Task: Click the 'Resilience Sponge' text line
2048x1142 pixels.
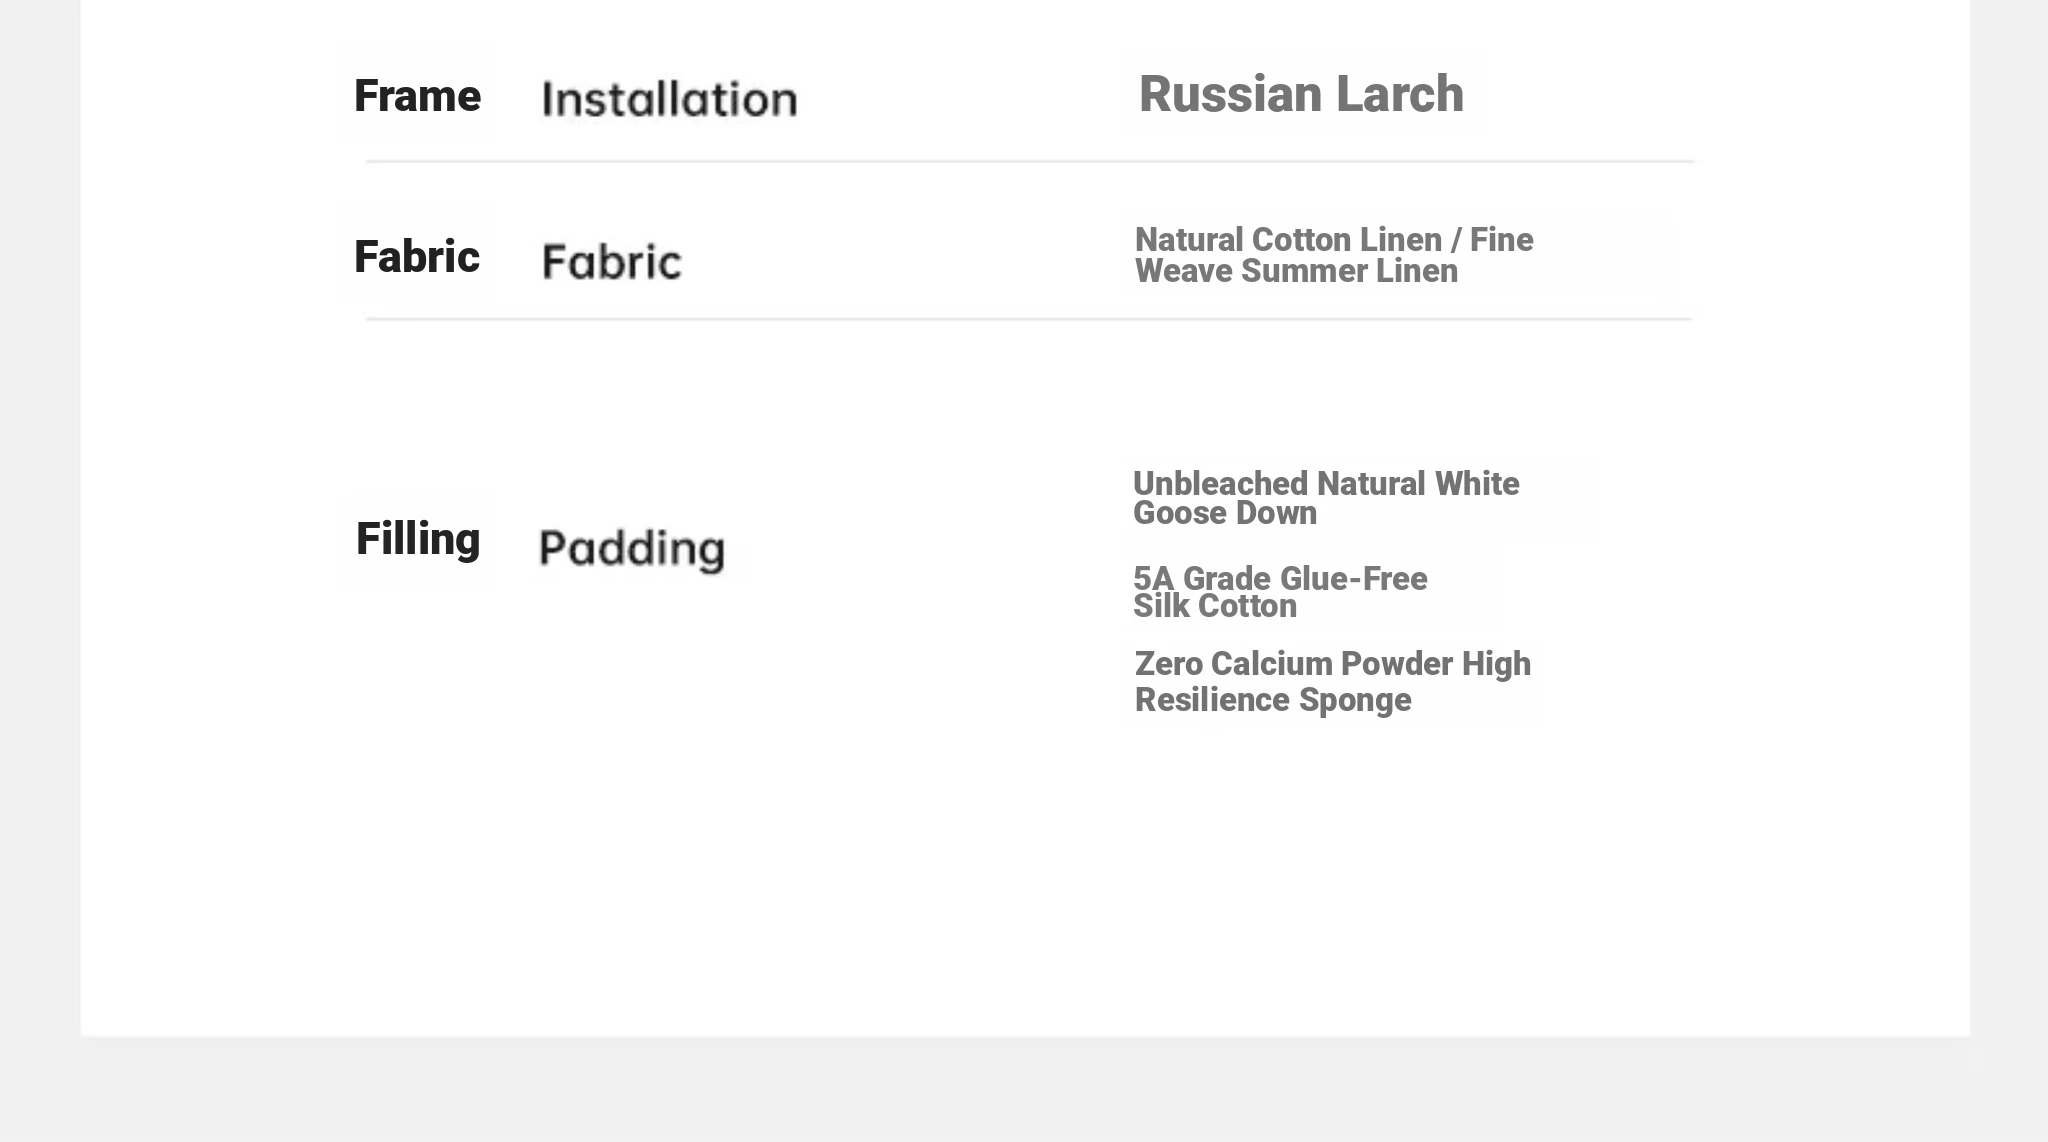Action: point(1273,700)
